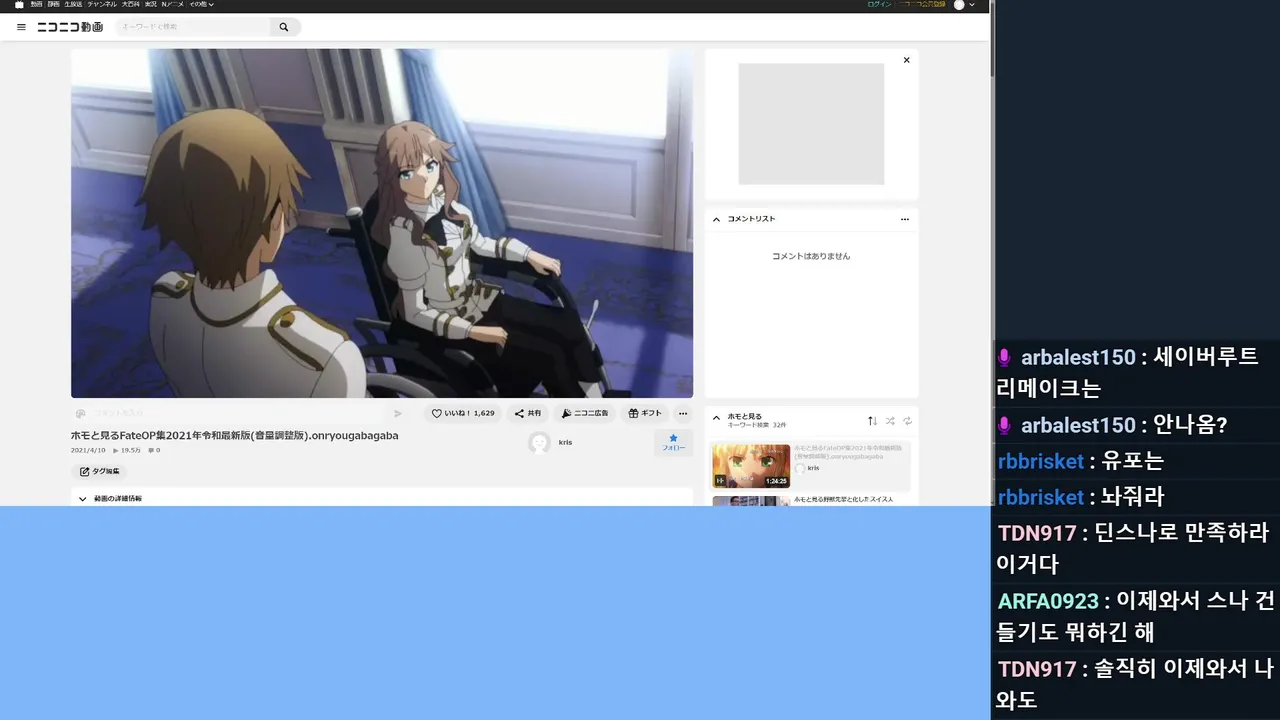Toggle playlist repeat icon
Viewport: 1280px width, 720px height.
click(x=908, y=421)
